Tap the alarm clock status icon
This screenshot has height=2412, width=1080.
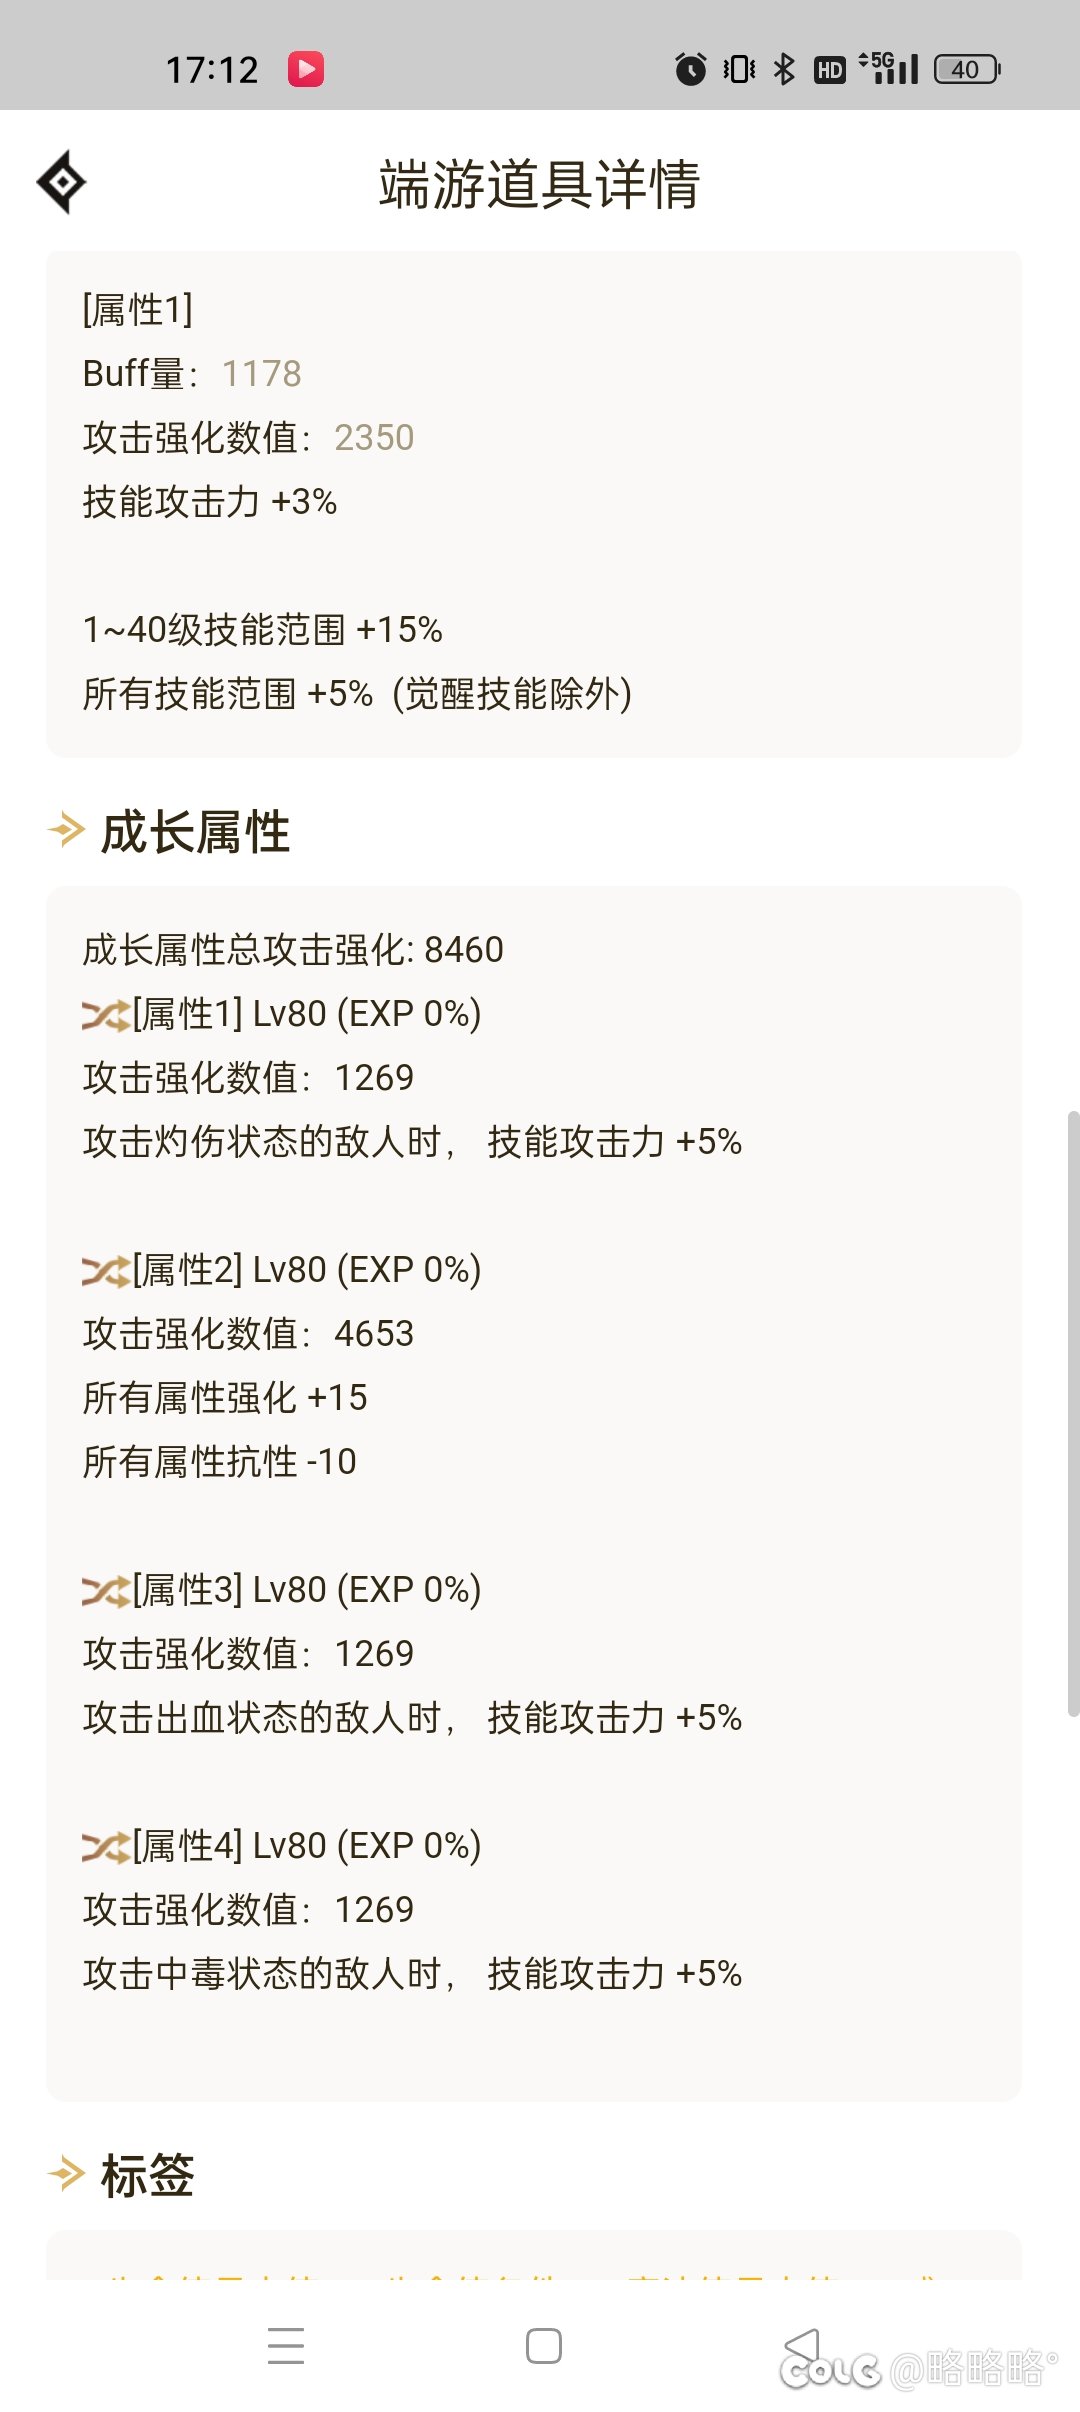click(x=692, y=68)
